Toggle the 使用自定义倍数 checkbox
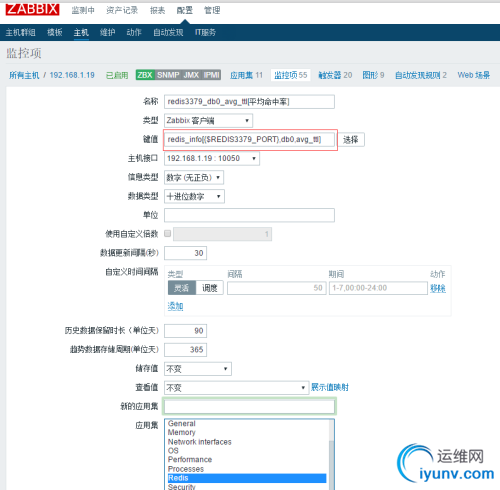Viewport: 500px width, 490px height. click(x=168, y=233)
